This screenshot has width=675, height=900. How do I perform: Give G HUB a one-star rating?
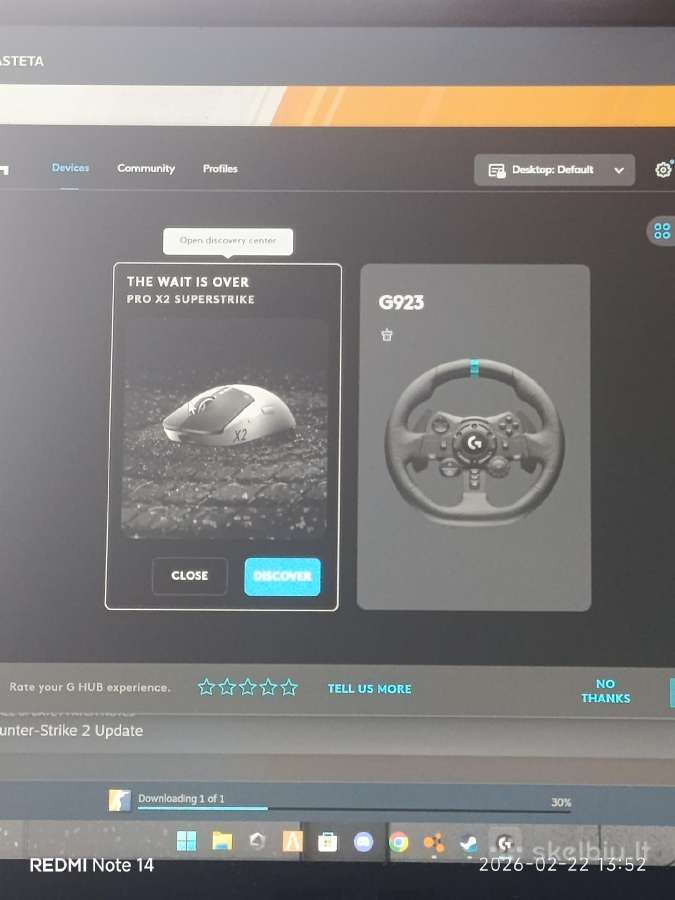(206, 686)
